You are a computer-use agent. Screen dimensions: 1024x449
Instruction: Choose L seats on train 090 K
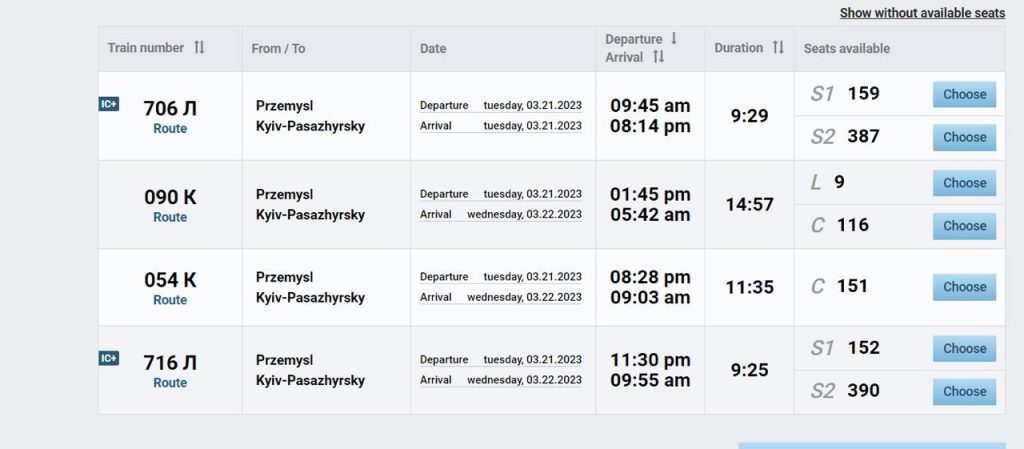[964, 183]
